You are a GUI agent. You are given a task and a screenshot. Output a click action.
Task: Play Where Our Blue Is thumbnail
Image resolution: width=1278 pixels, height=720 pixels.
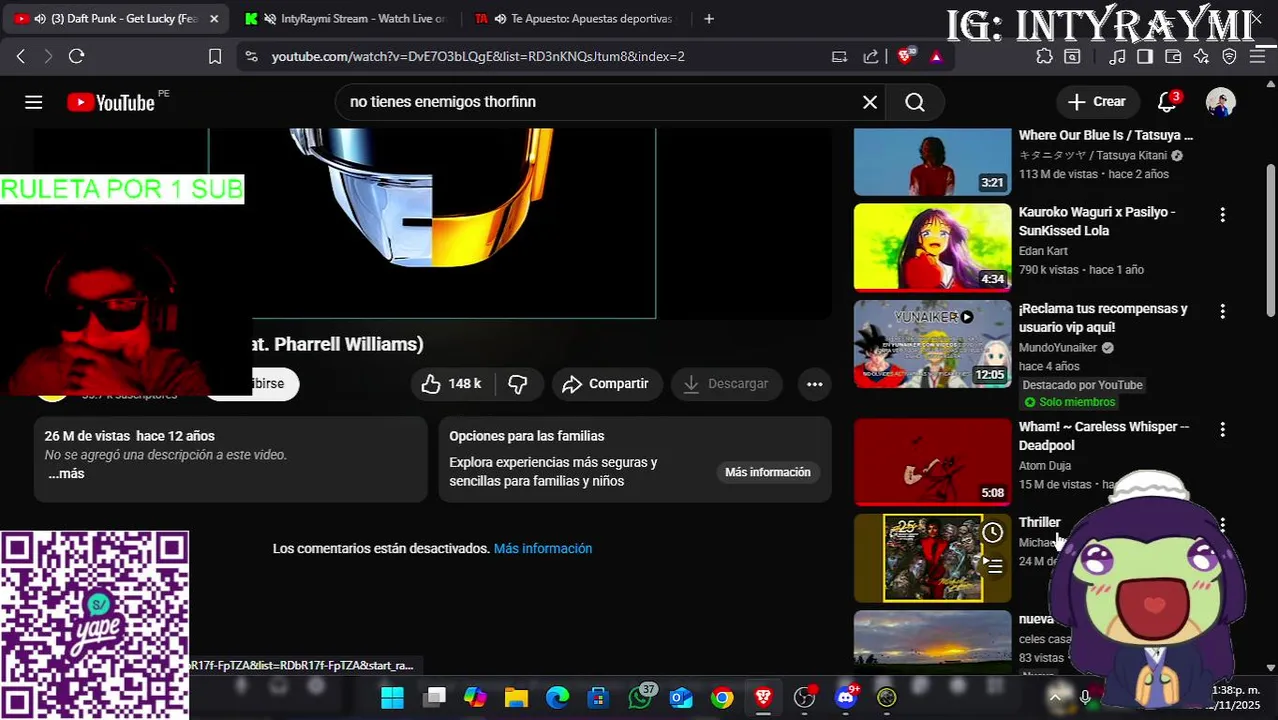click(x=932, y=162)
